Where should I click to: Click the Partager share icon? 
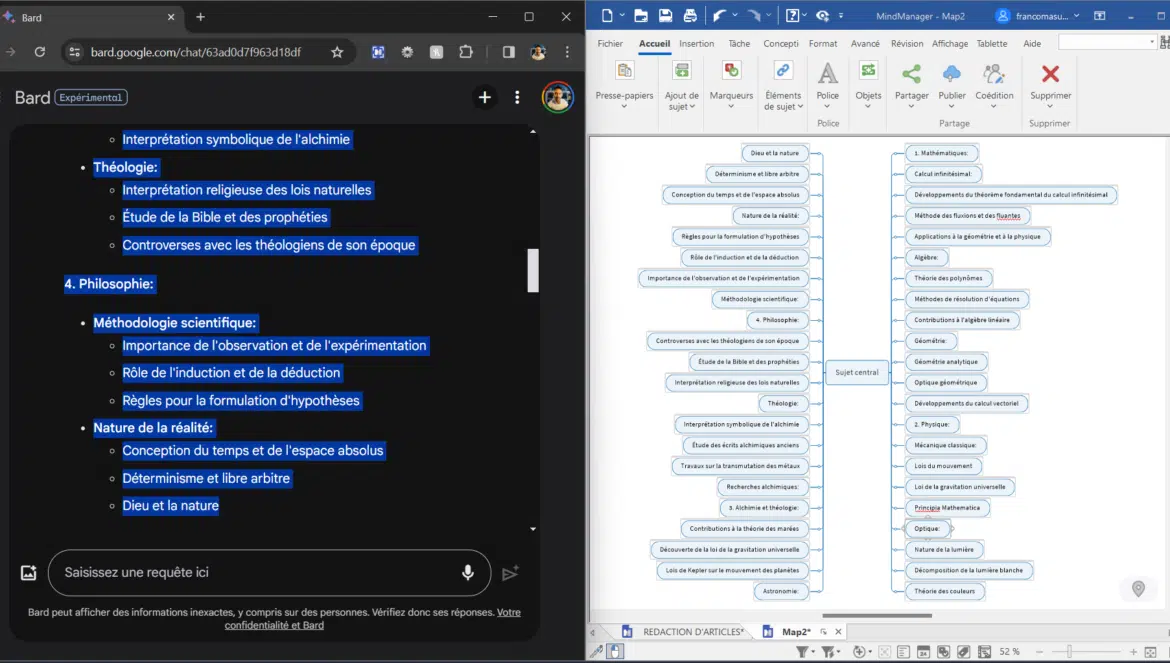tap(911, 74)
